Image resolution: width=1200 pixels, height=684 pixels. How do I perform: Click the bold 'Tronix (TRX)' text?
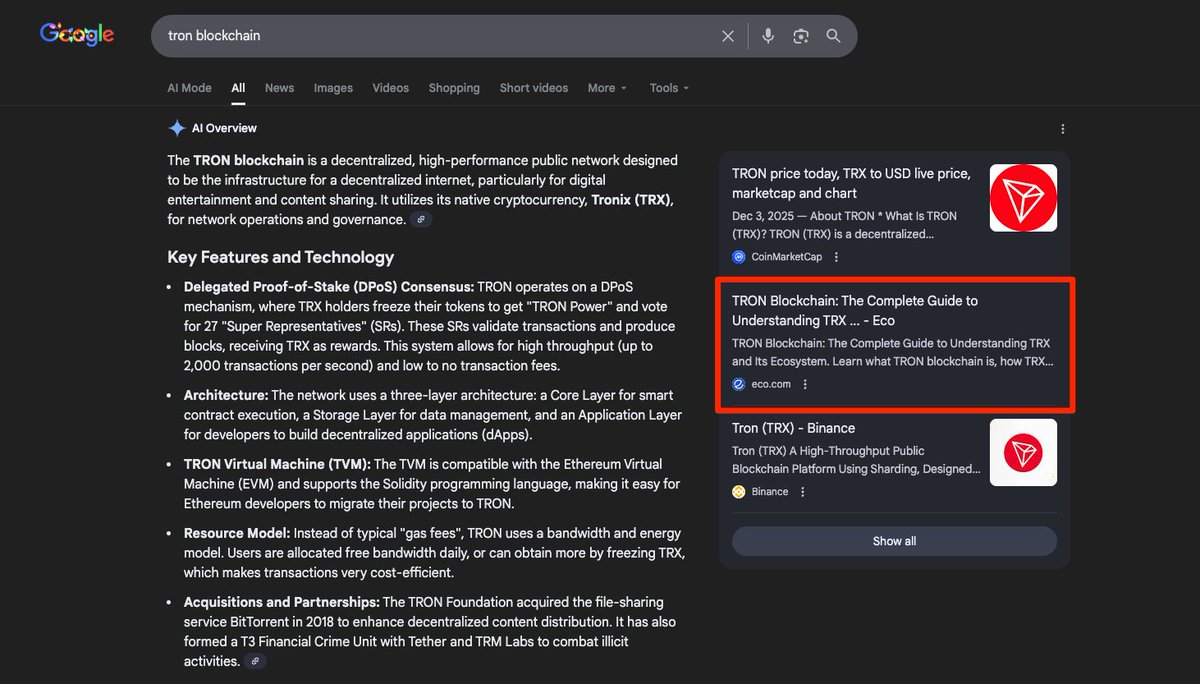(632, 200)
